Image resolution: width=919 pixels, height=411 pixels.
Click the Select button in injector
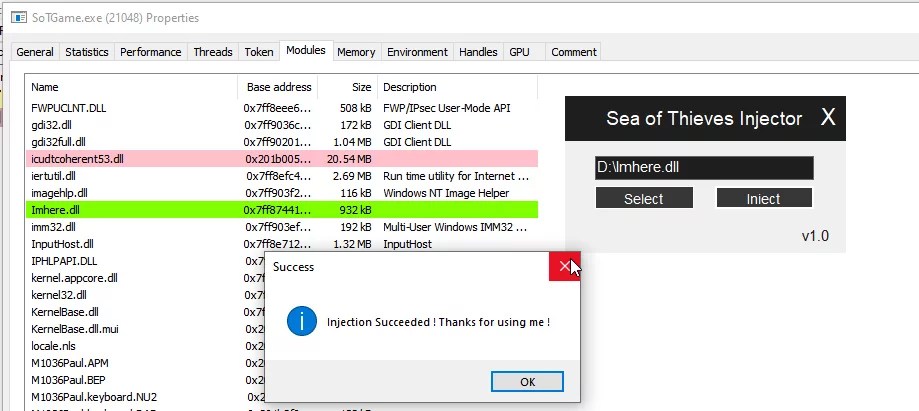click(644, 198)
